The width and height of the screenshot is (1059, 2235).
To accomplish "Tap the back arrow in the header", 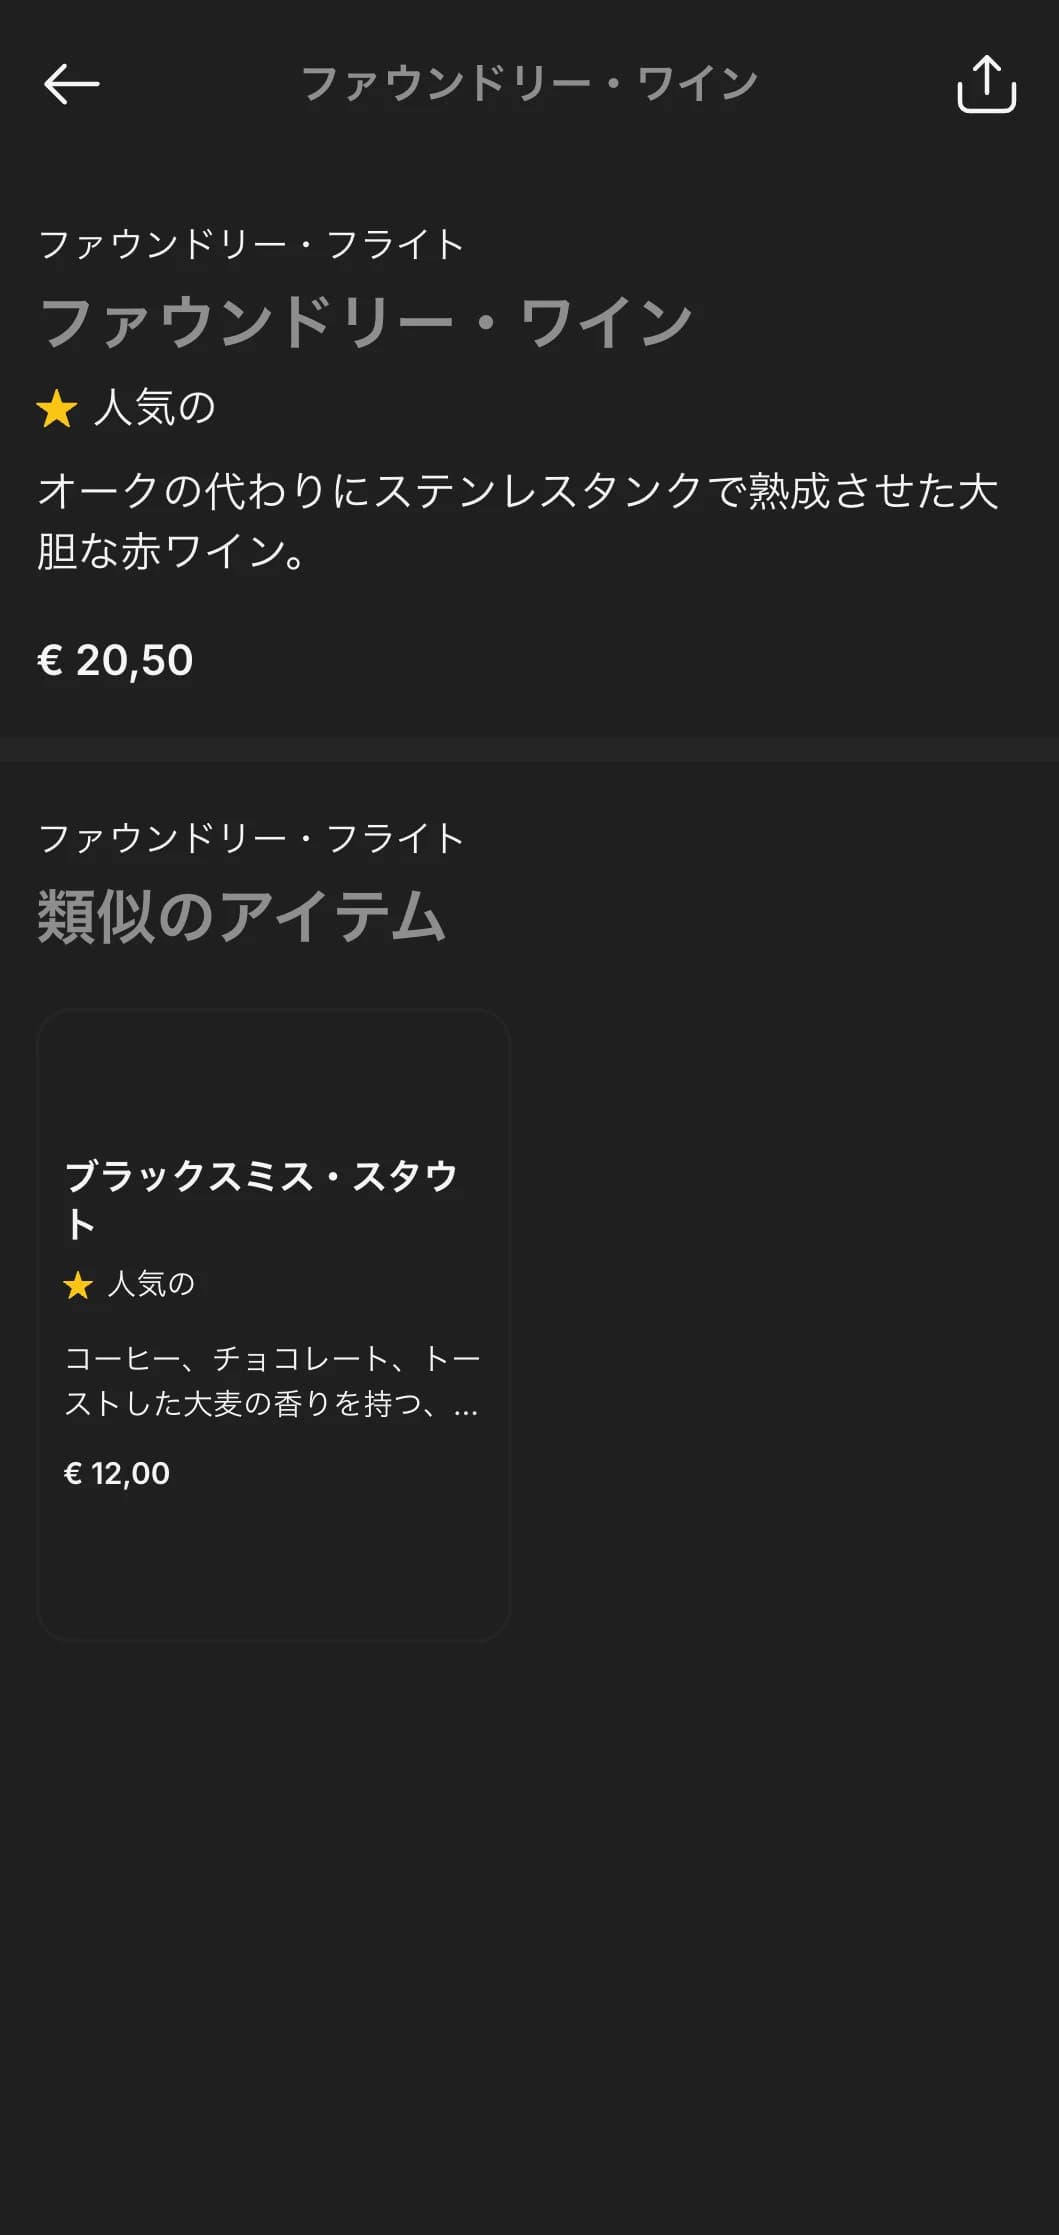I will 72,84.
